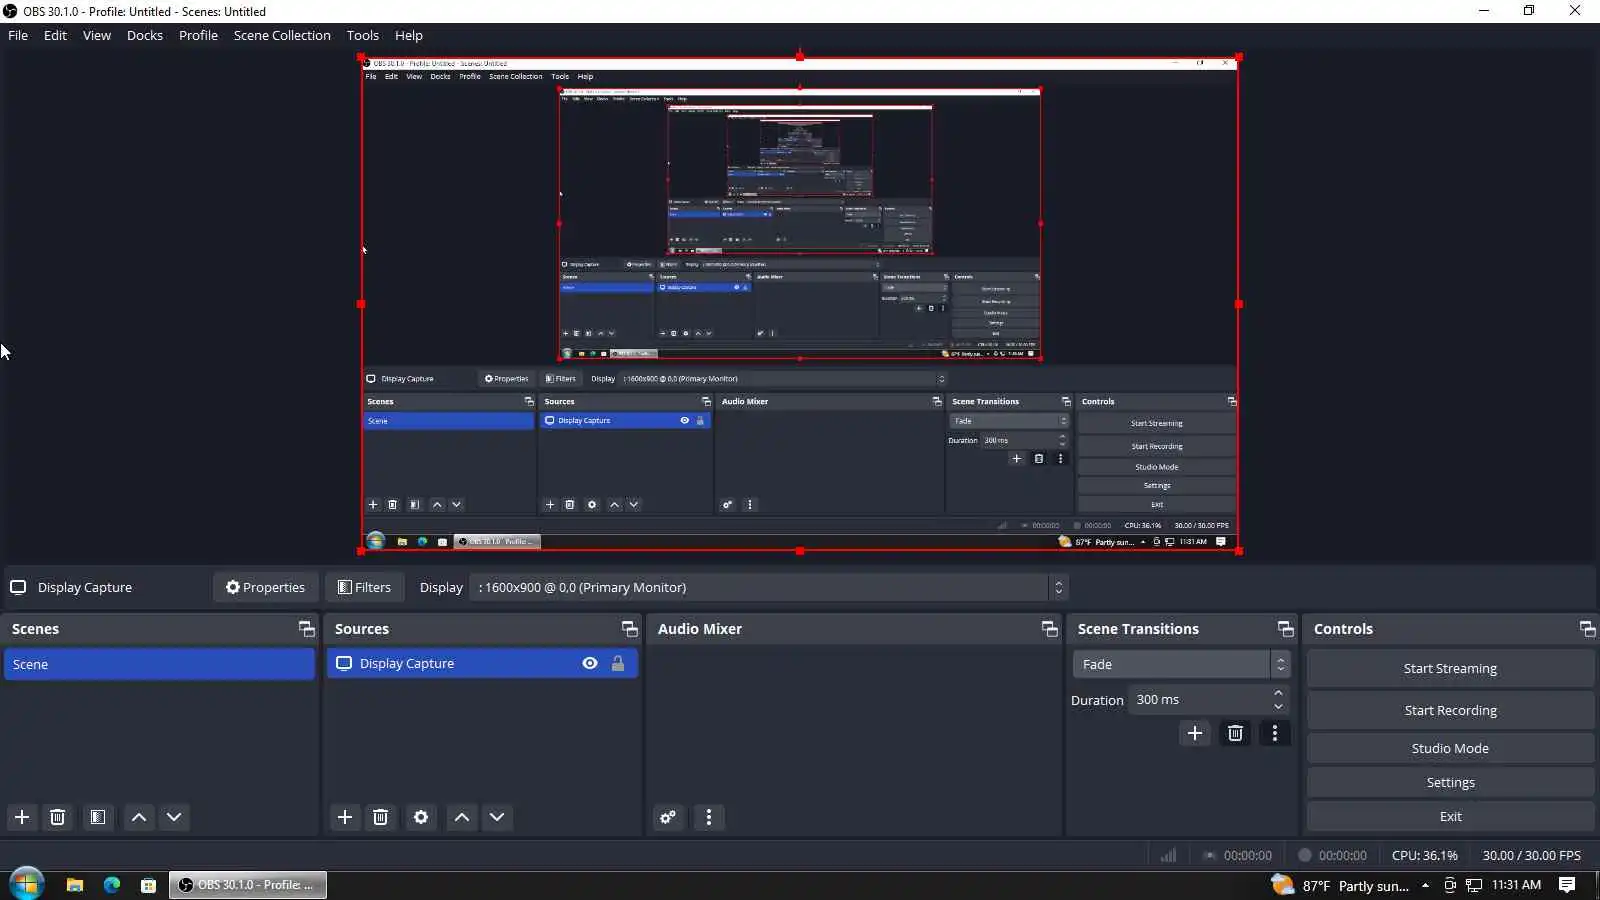Select the Scene entry in Scenes list

(160, 664)
